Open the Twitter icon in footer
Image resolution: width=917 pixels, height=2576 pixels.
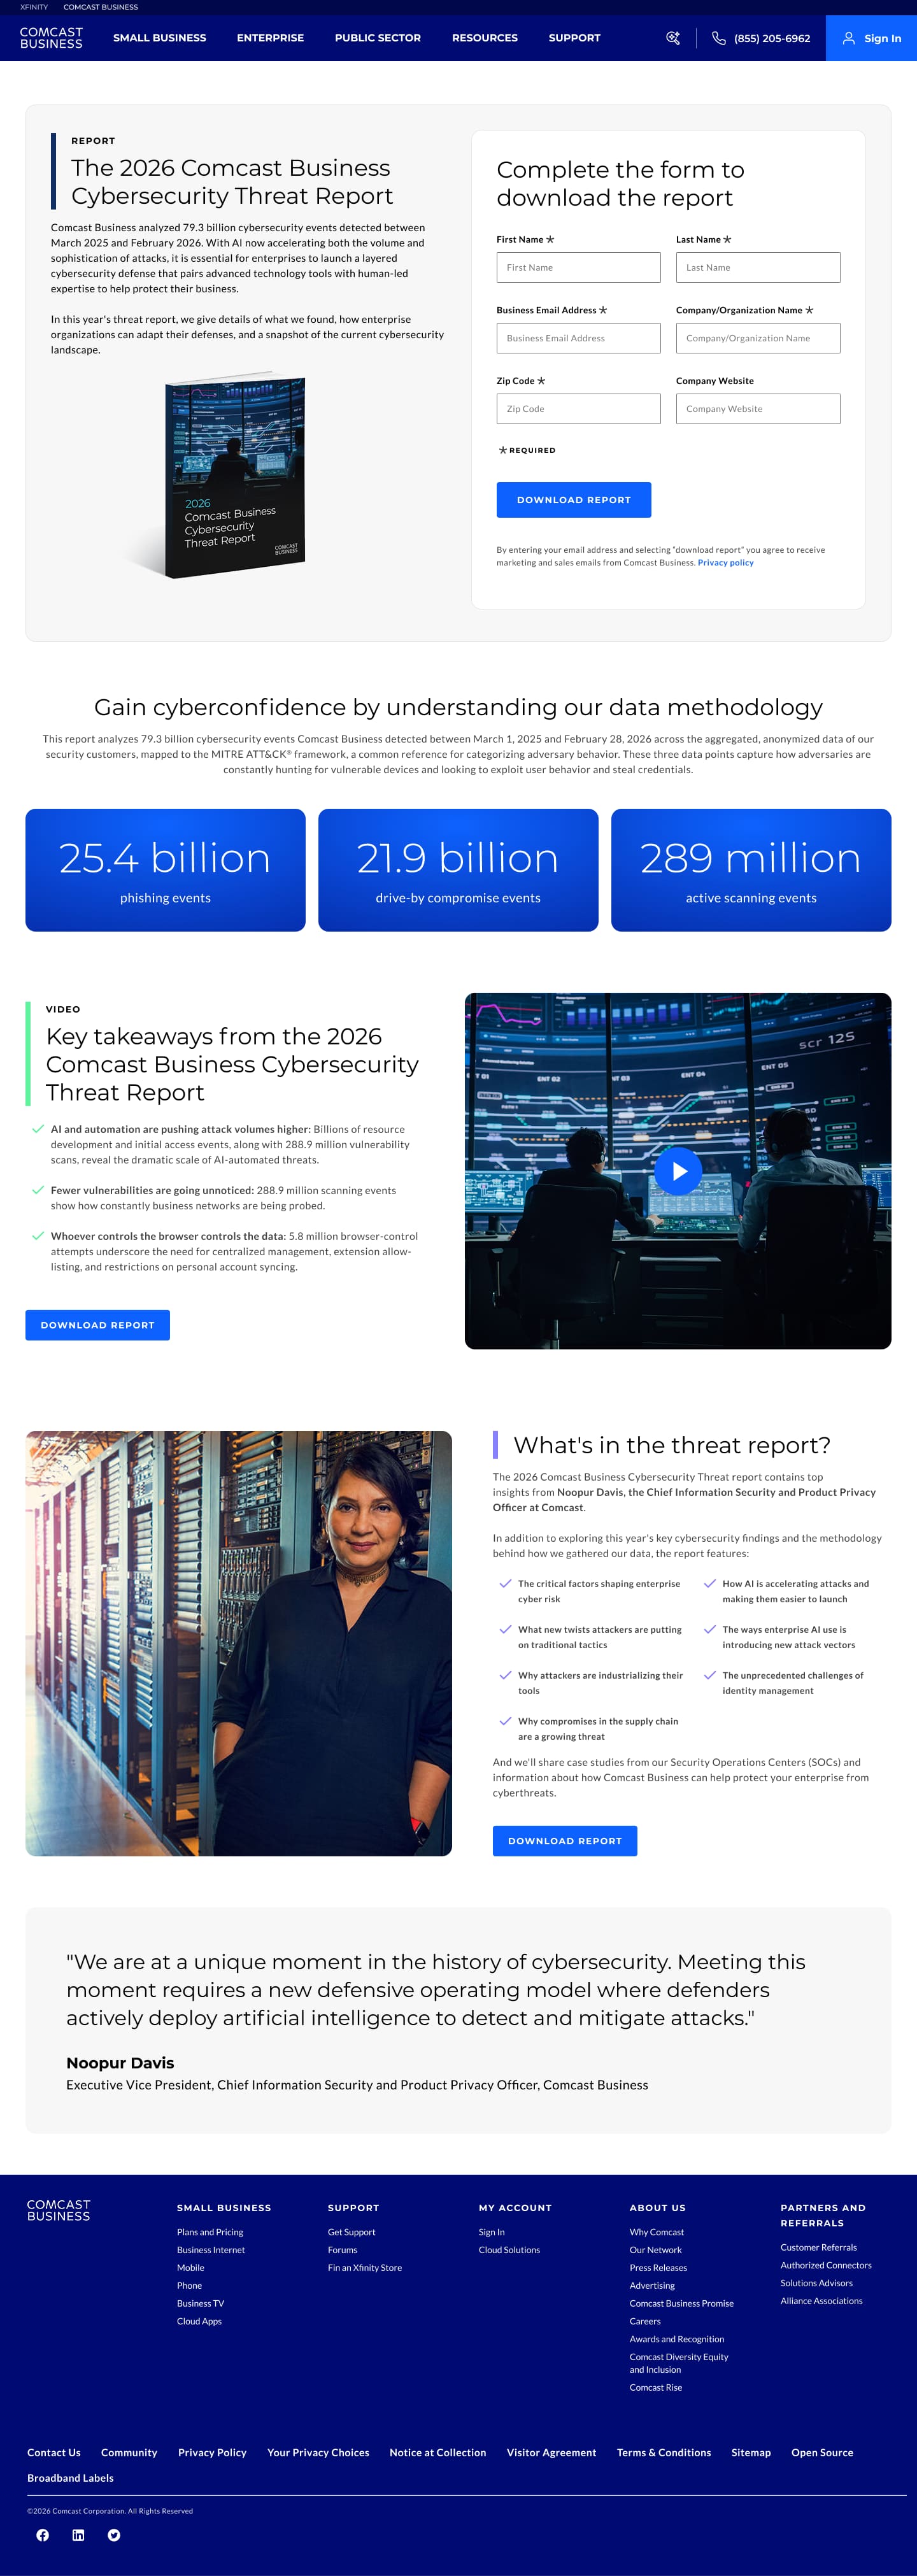[114, 2534]
